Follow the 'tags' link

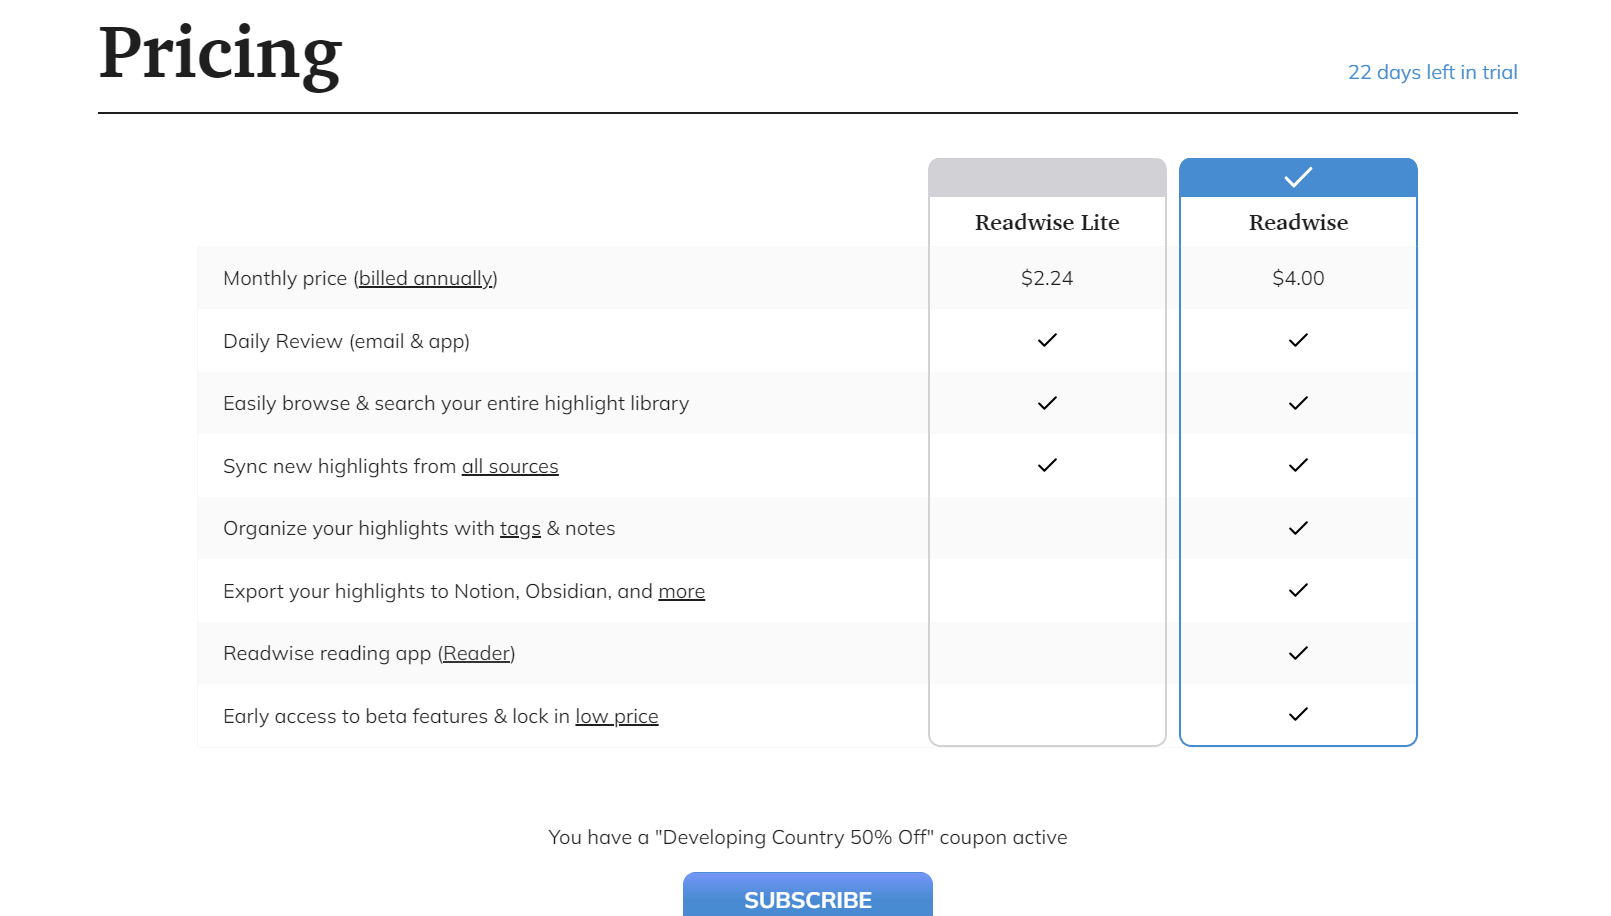click(x=520, y=529)
